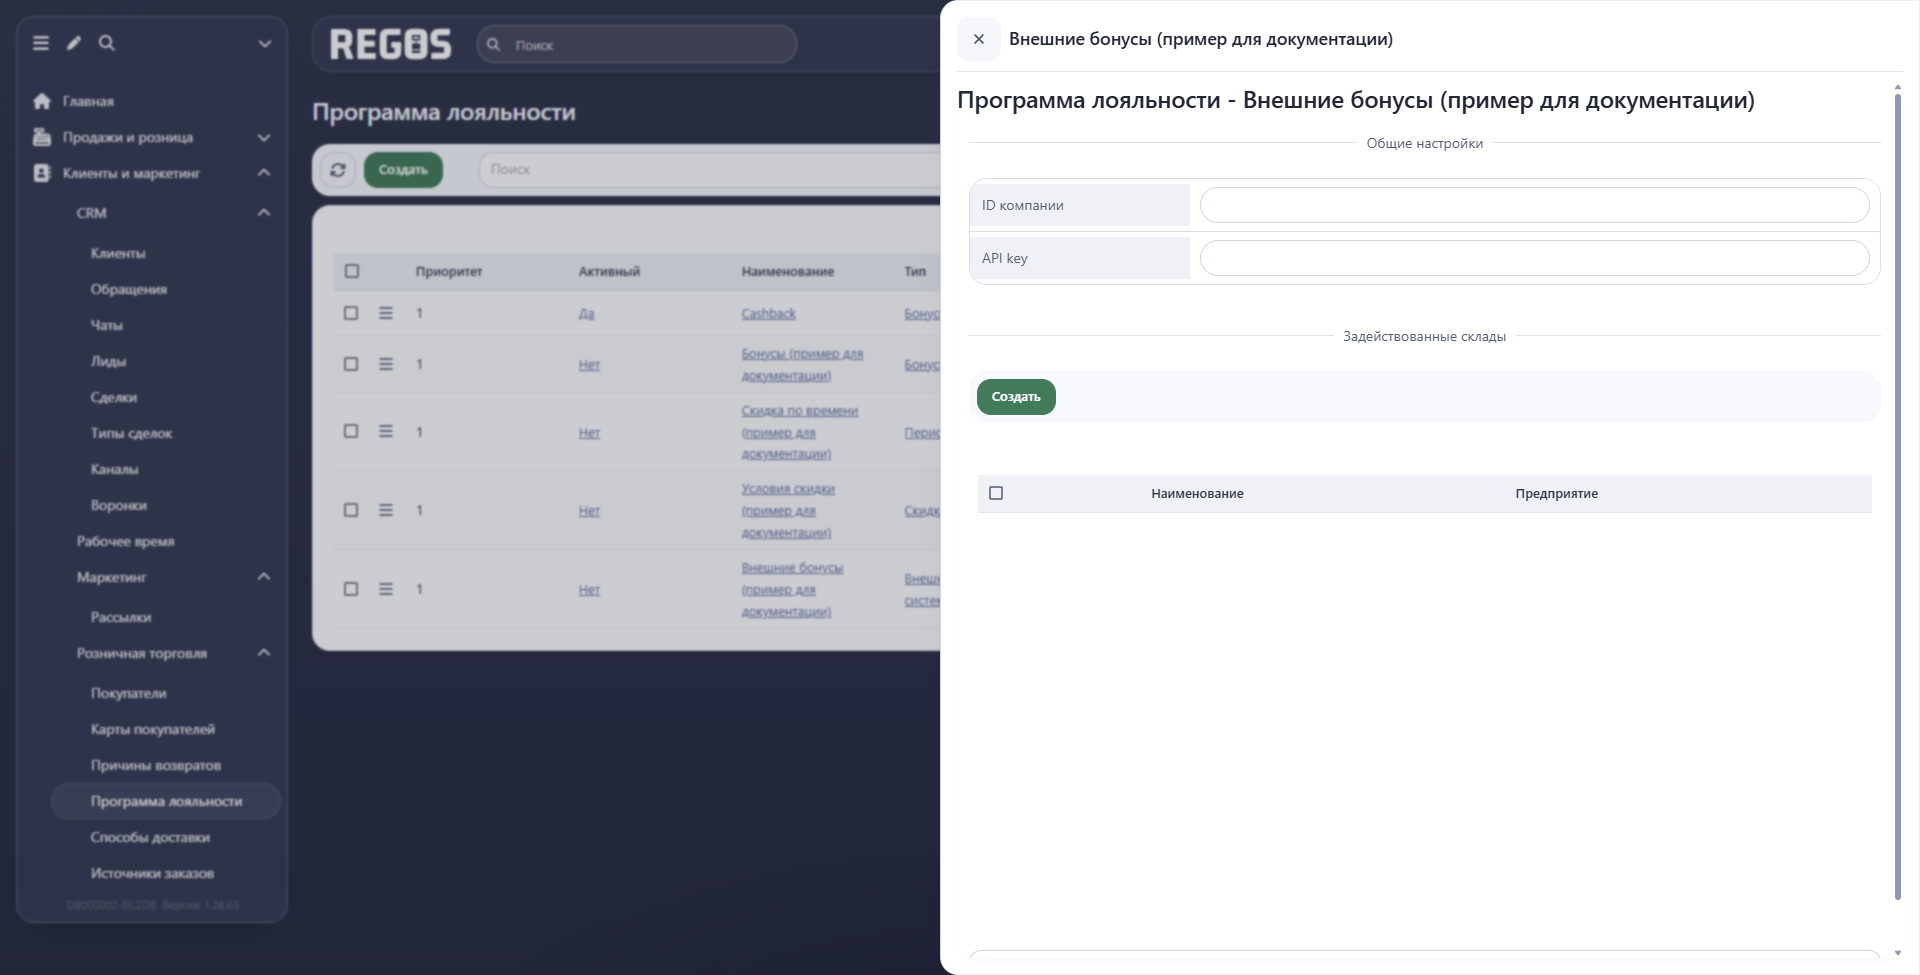The image size is (1920, 975).
Task: Click drag handle icon in Cashback row
Action: (x=386, y=313)
